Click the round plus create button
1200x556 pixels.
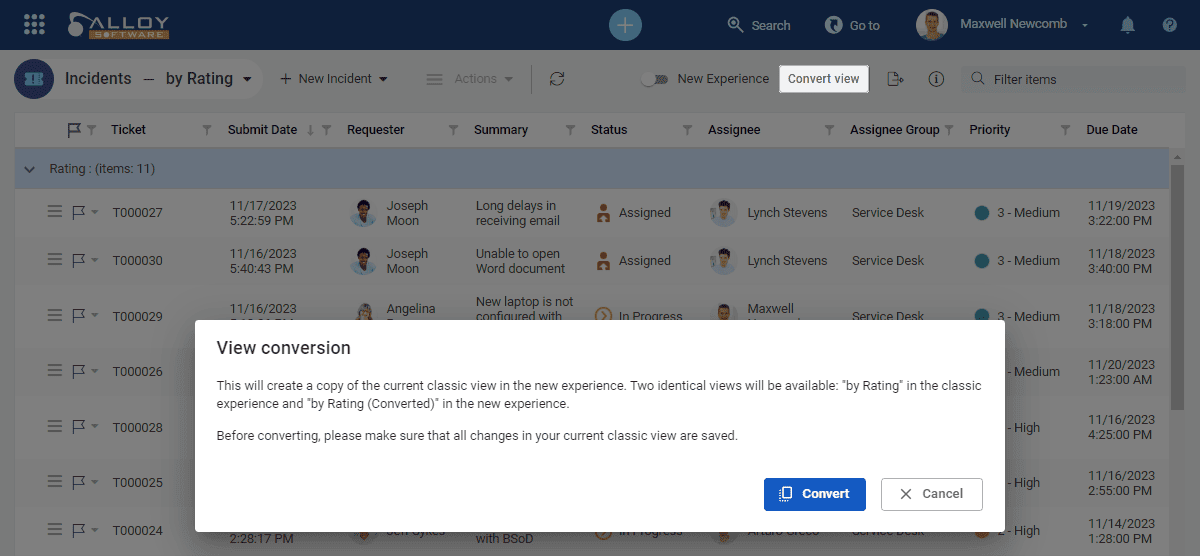[x=625, y=25]
